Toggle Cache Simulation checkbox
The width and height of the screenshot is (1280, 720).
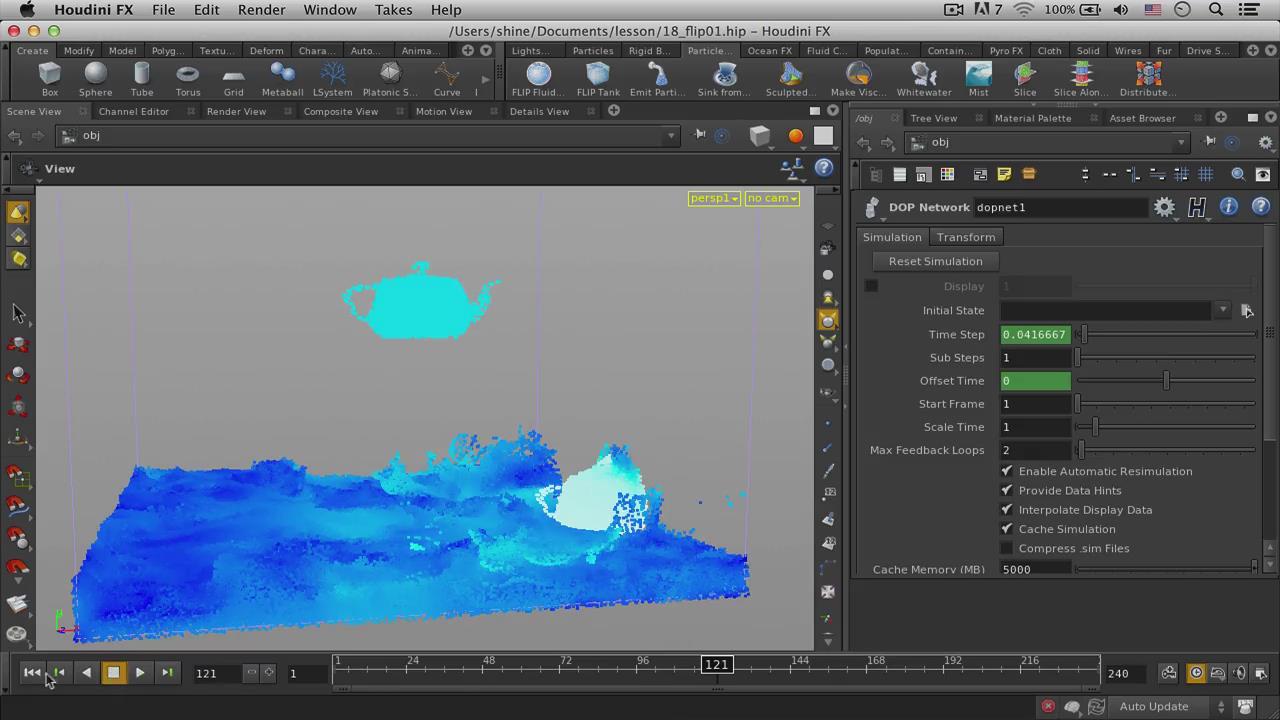(x=1007, y=529)
